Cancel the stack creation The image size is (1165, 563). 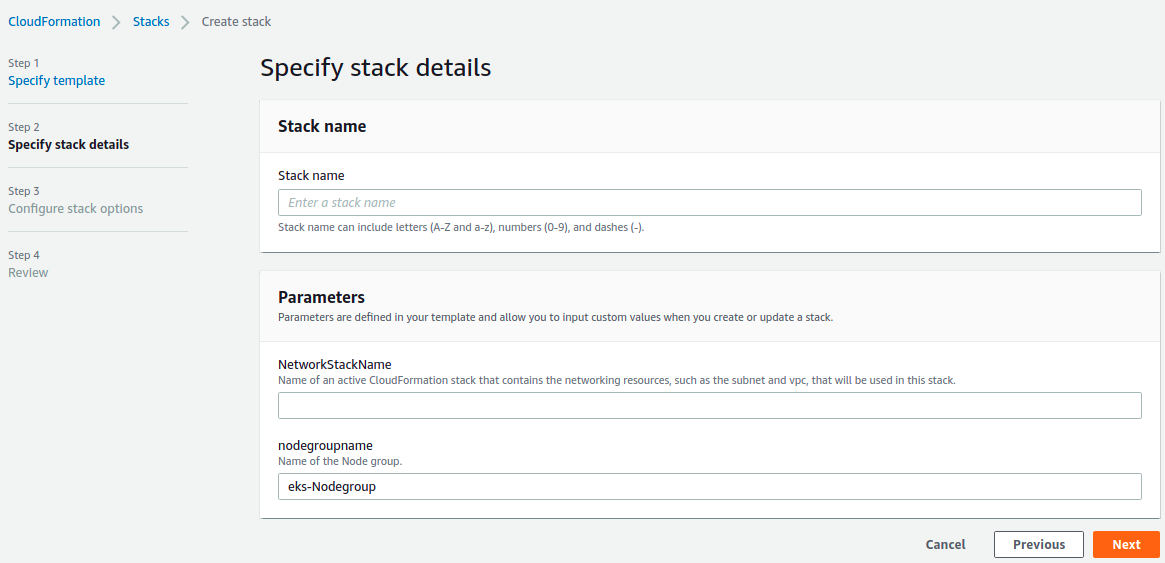946,544
